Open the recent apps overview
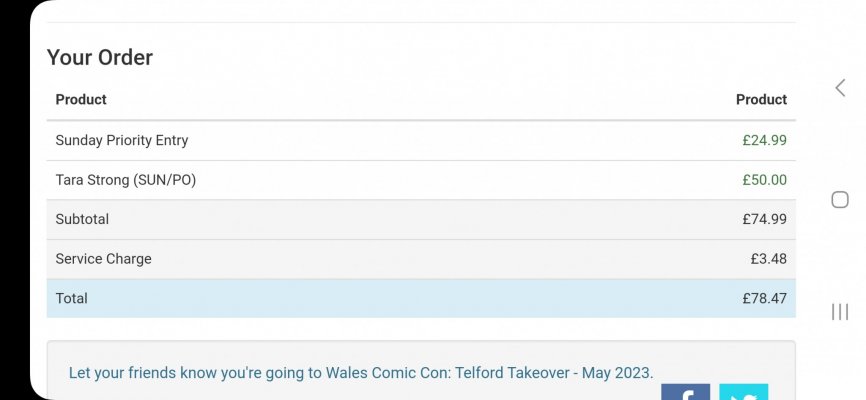The height and width of the screenshot is (400, 866). pyautogui.click(x=840, y=313)
